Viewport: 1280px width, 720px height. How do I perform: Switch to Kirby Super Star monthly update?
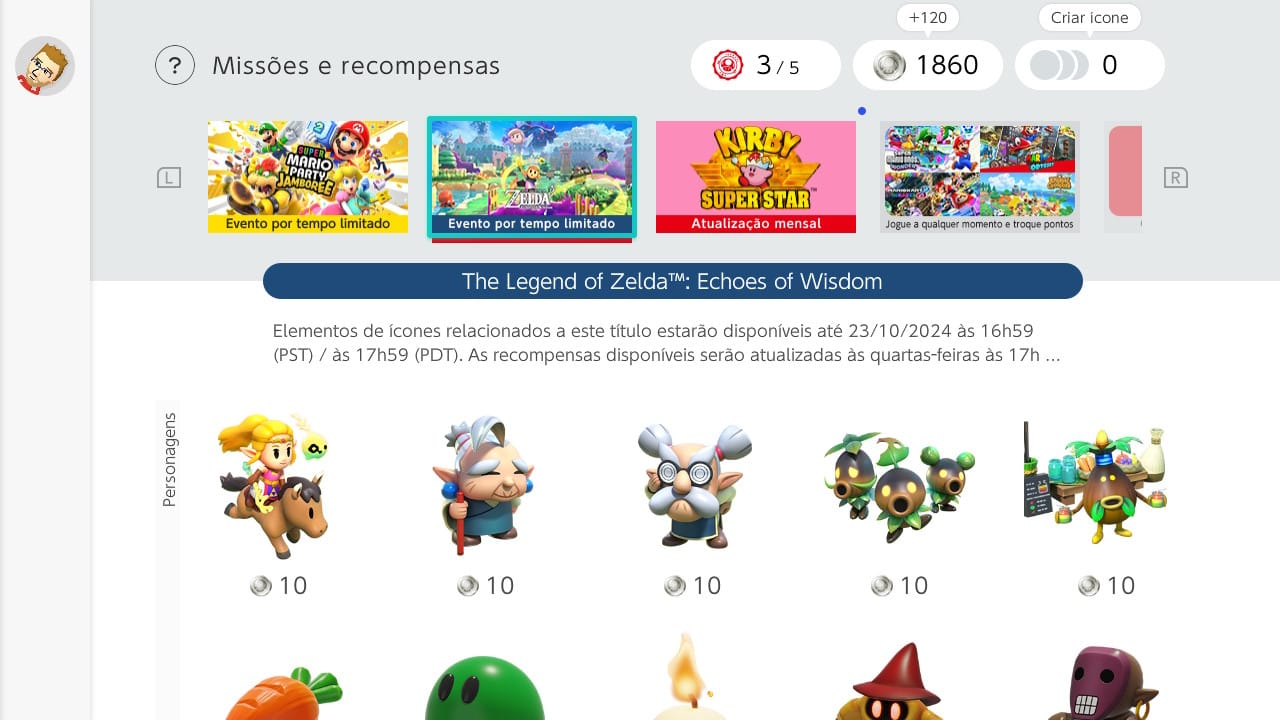[x=756, y=177]
